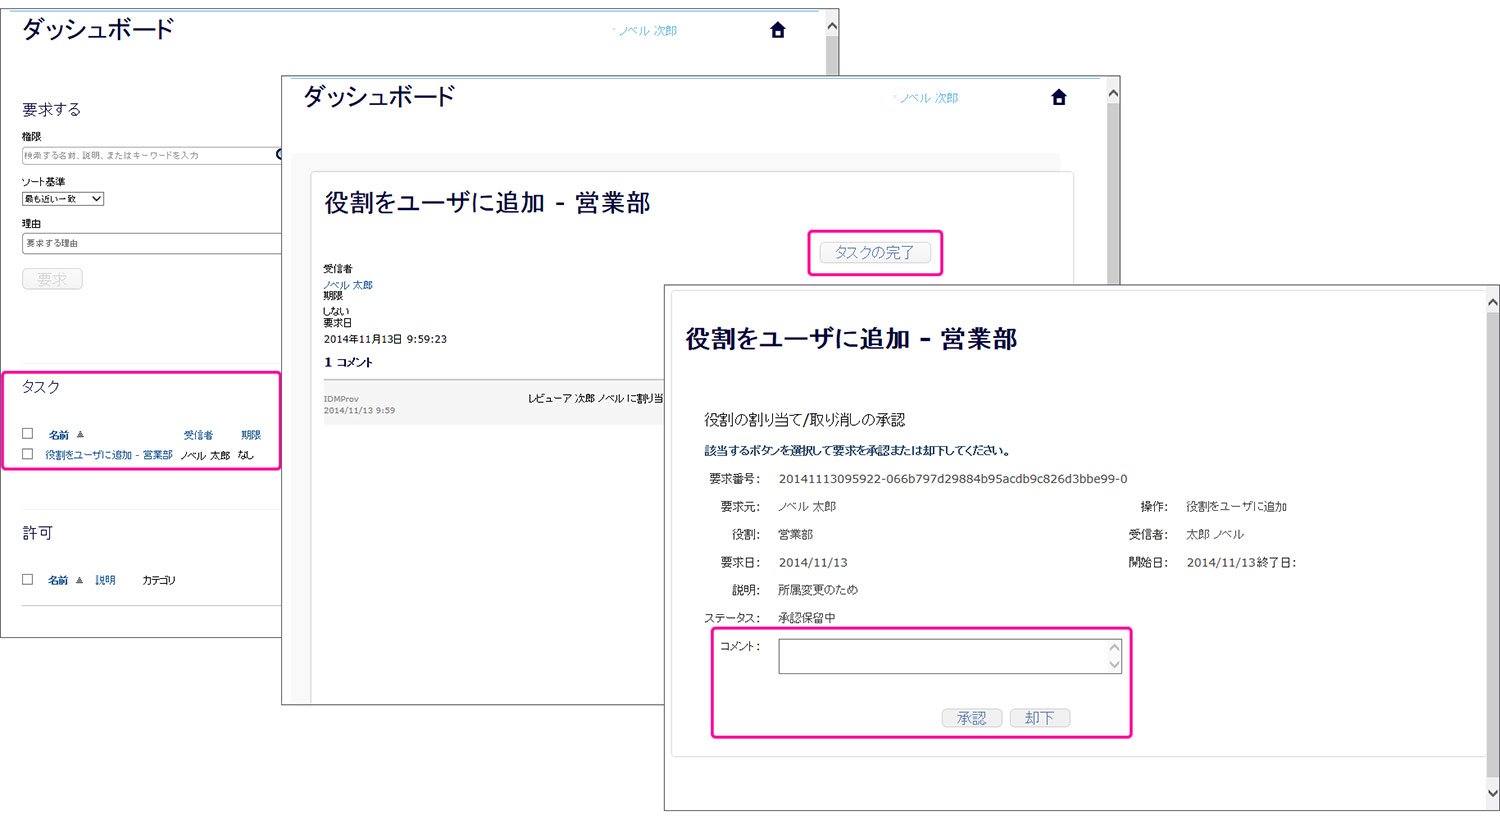Click the 承認保留中 status text

coord(806,618)
